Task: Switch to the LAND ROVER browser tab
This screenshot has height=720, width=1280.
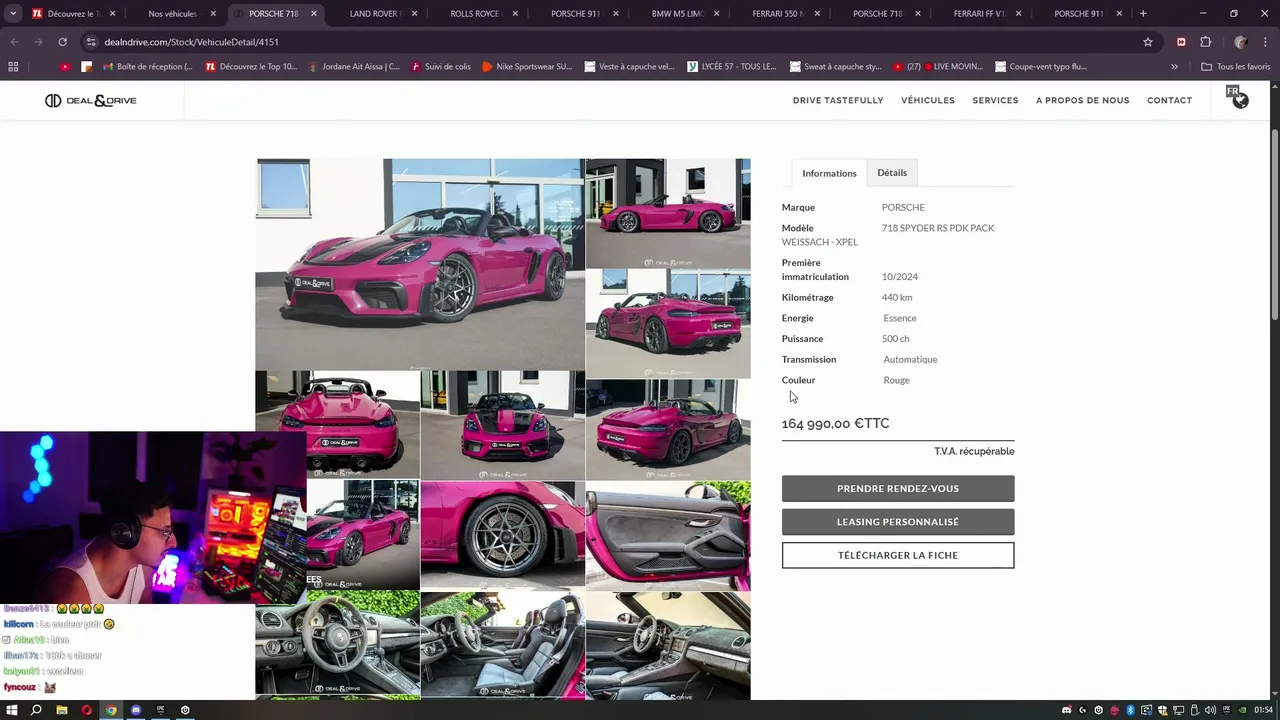Action: point(376,14)
